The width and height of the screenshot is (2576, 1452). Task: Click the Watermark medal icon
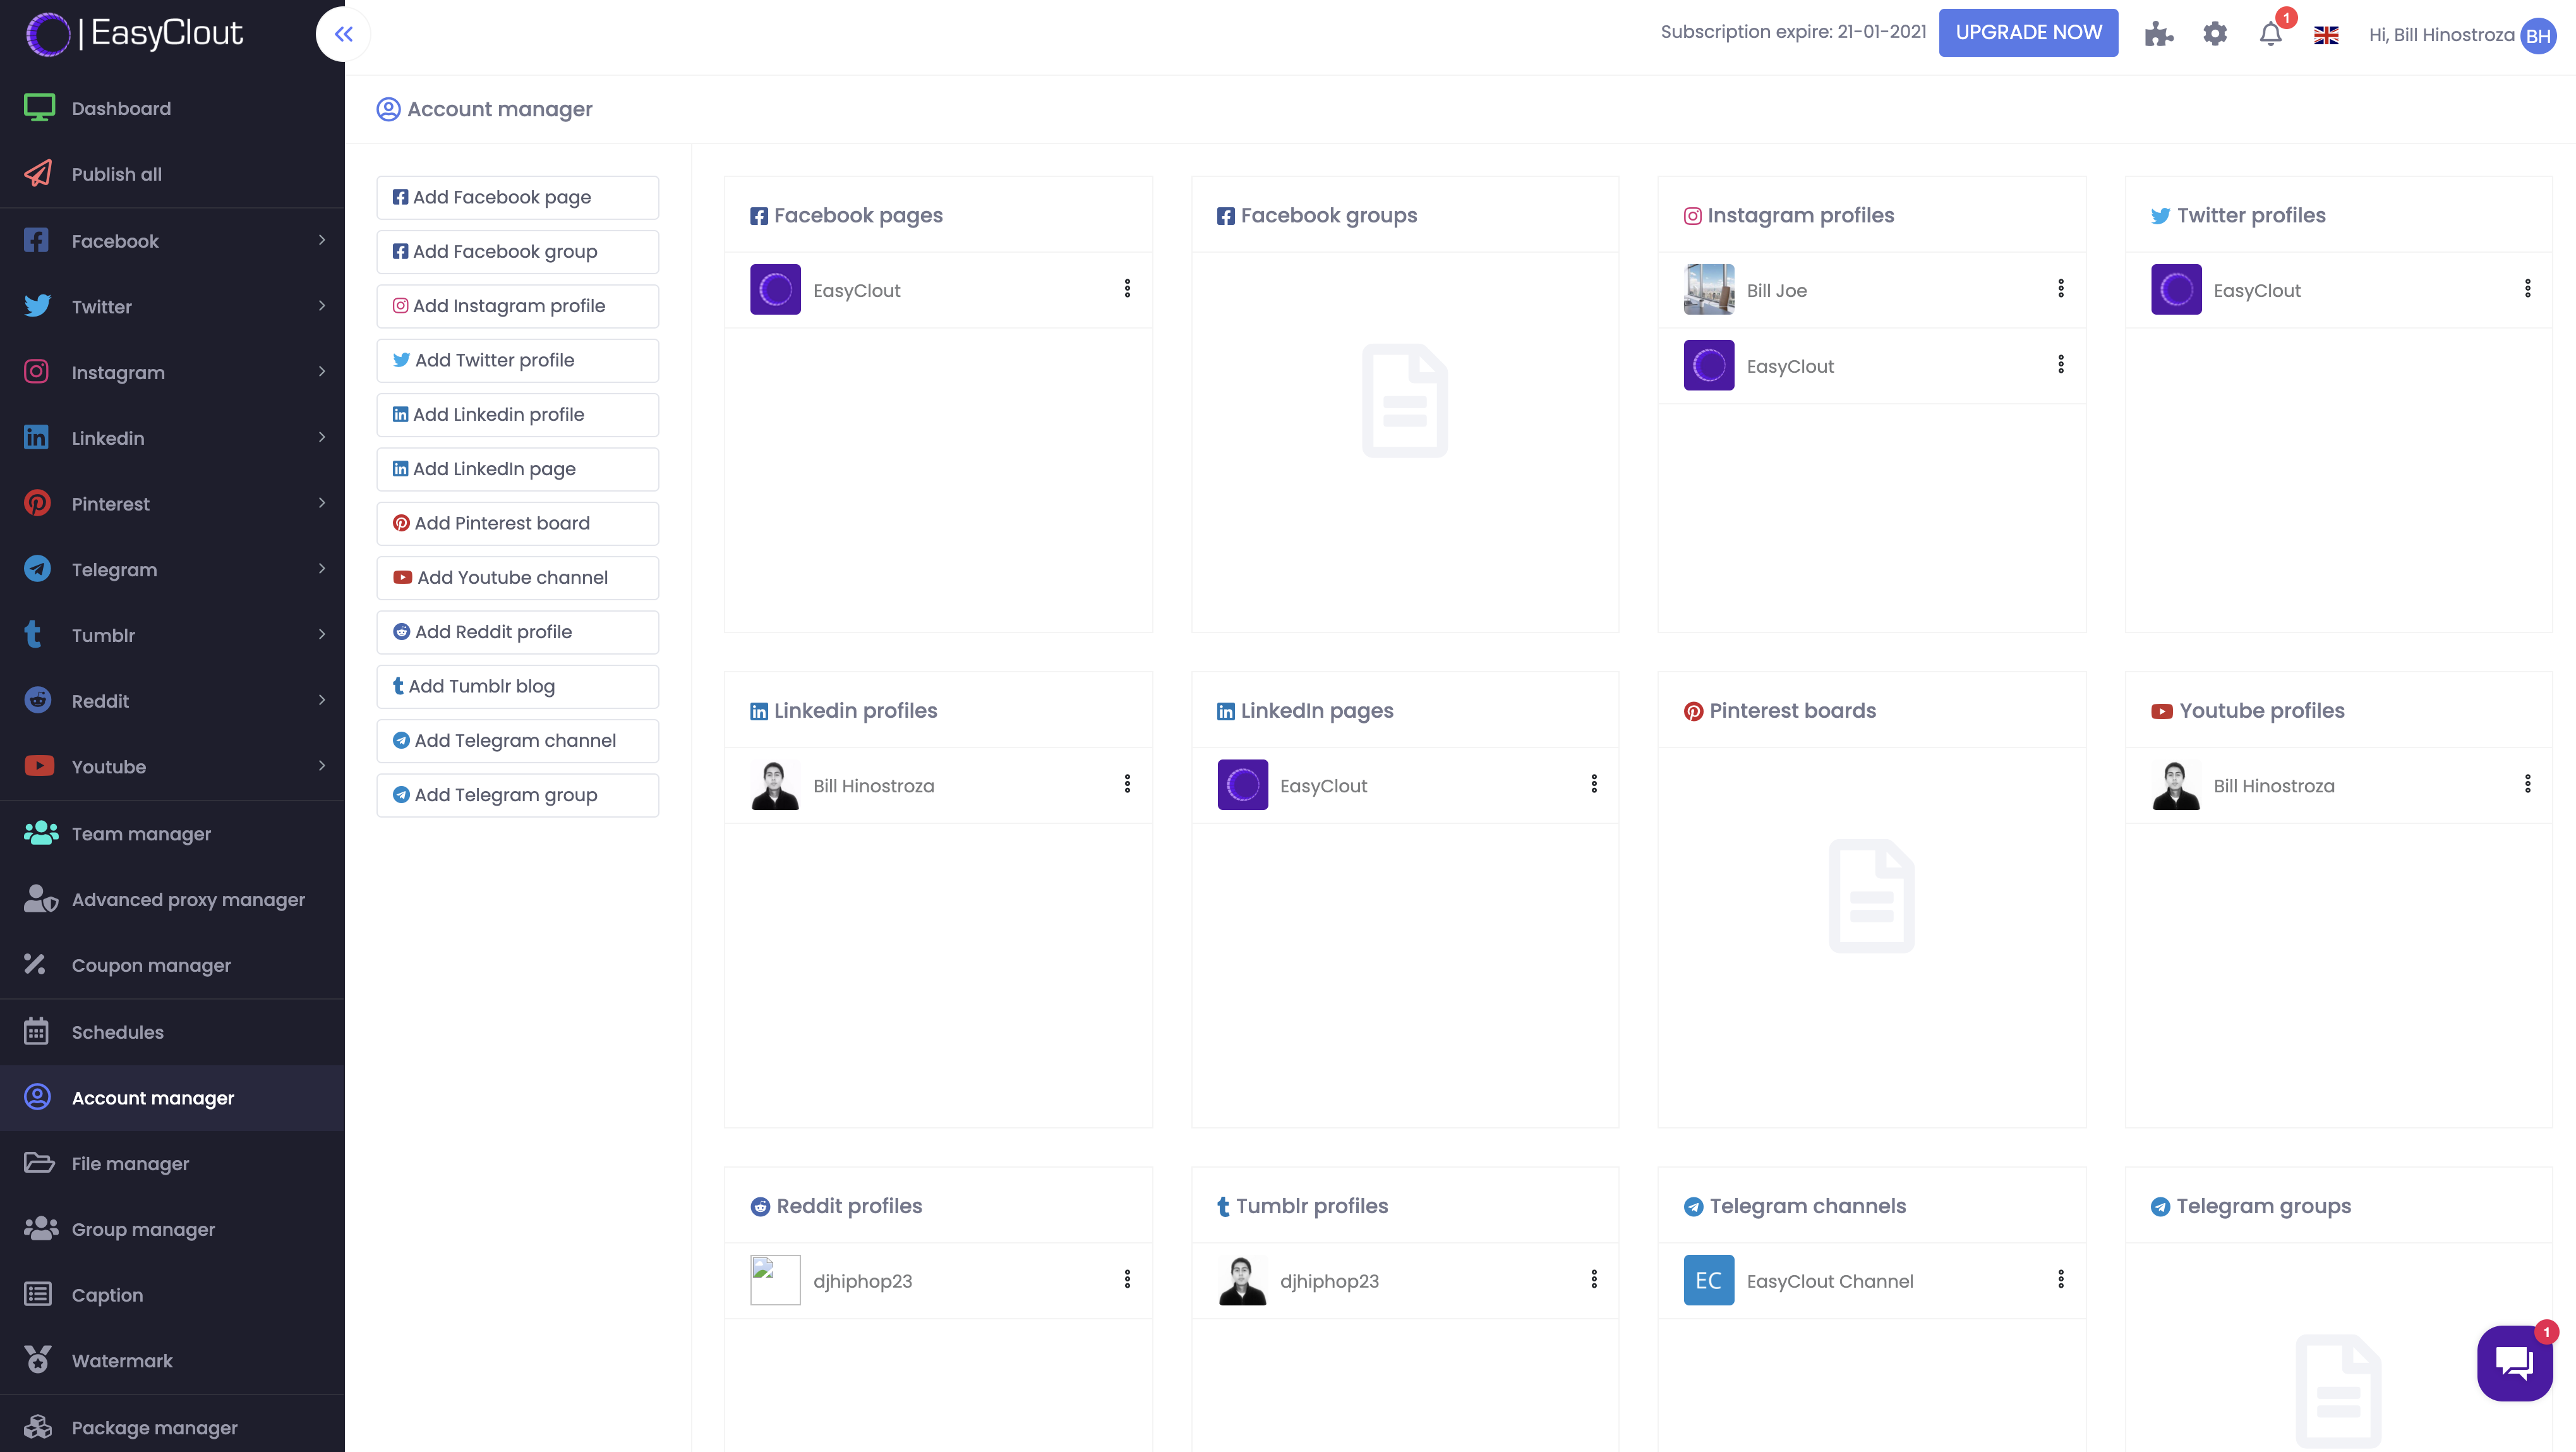(x=38, y=1360)
